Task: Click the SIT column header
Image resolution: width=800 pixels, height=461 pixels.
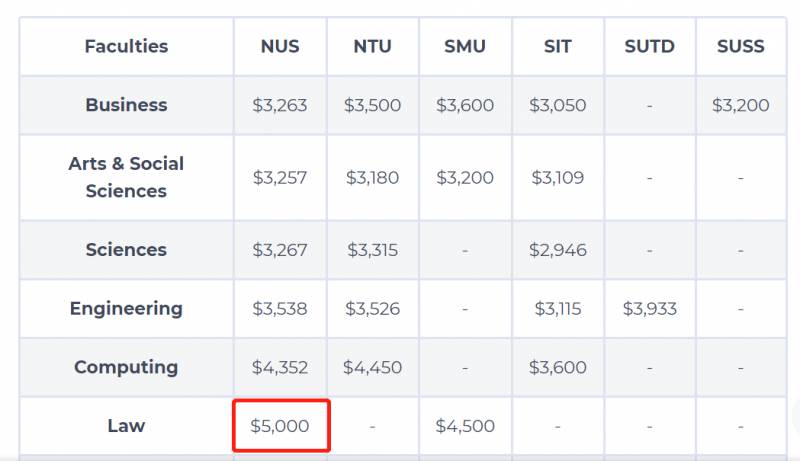Action: tap(557, 46)
